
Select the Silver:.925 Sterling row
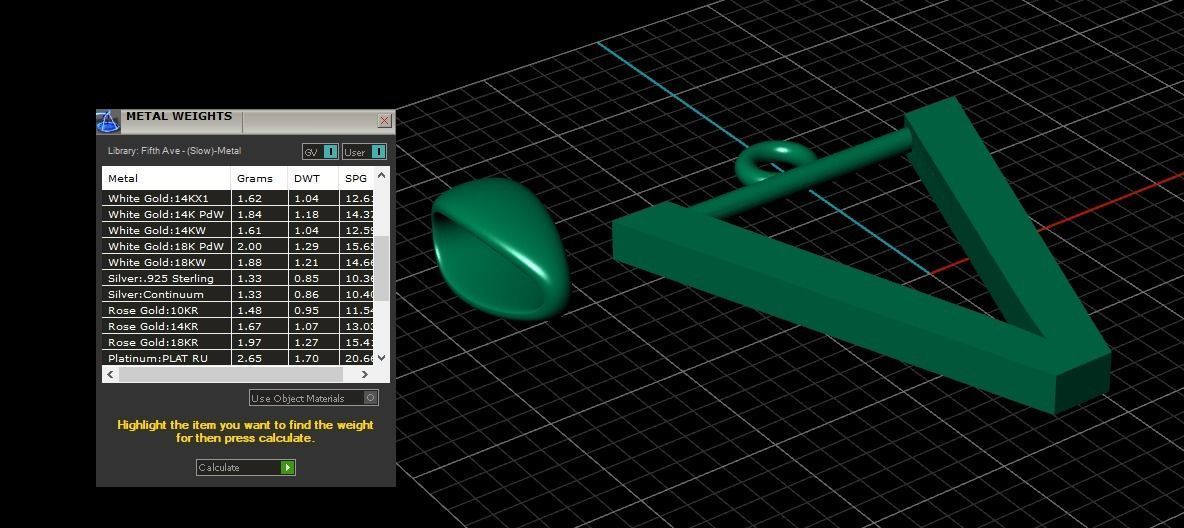[239, 279]
